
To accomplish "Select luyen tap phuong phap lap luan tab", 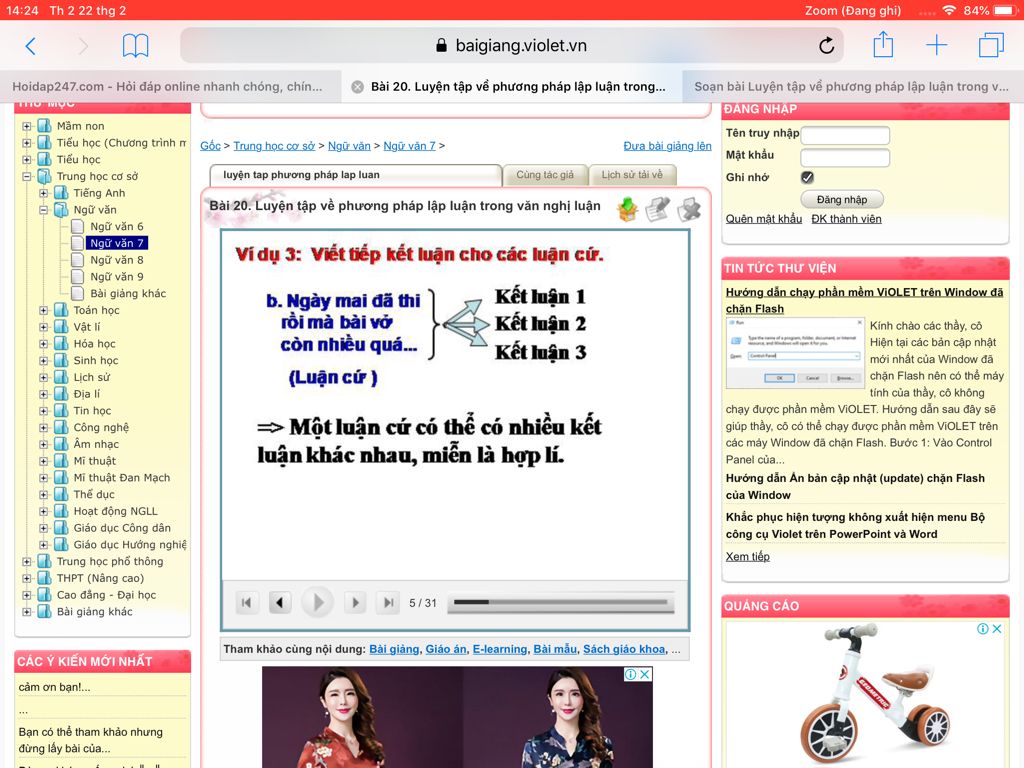I will click(355, 175).
